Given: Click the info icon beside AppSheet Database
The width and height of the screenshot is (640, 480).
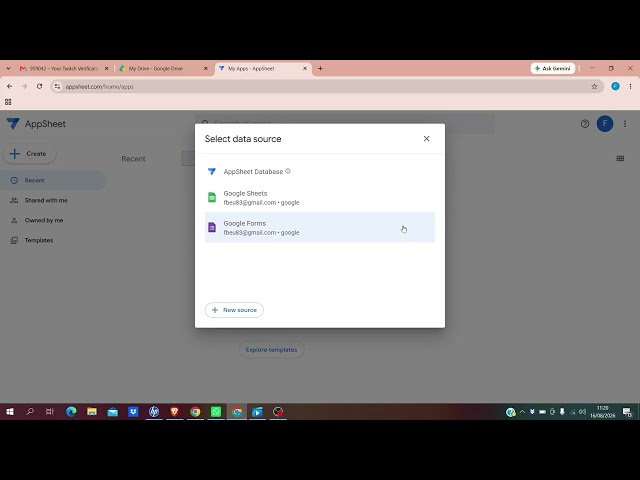Looking at the screenshot, I should (288, 171).
